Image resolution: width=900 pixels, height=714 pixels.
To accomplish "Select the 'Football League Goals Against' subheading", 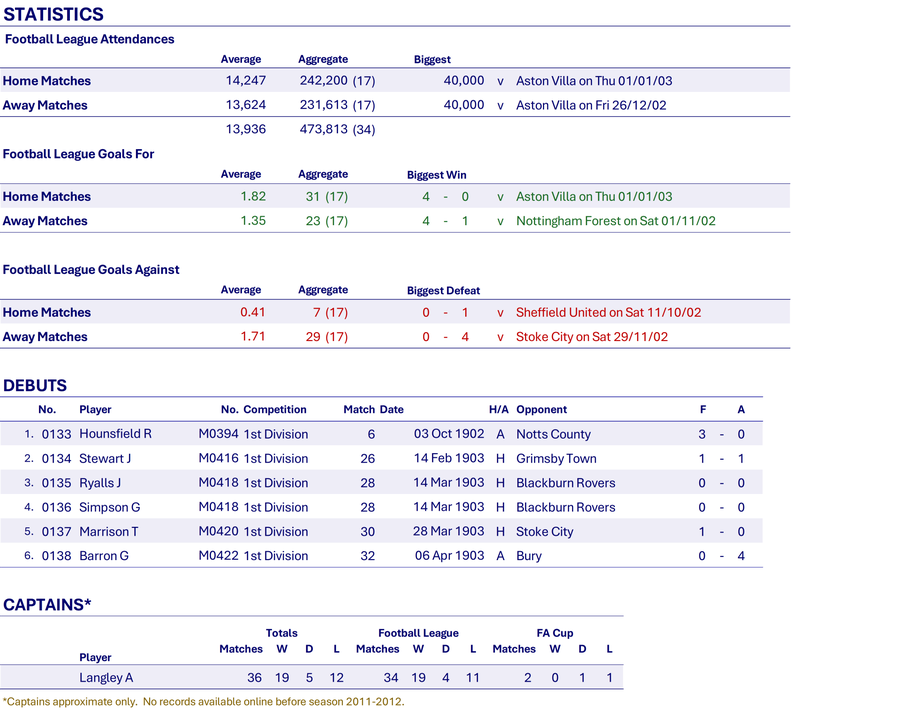I will (x=91, y=270).
